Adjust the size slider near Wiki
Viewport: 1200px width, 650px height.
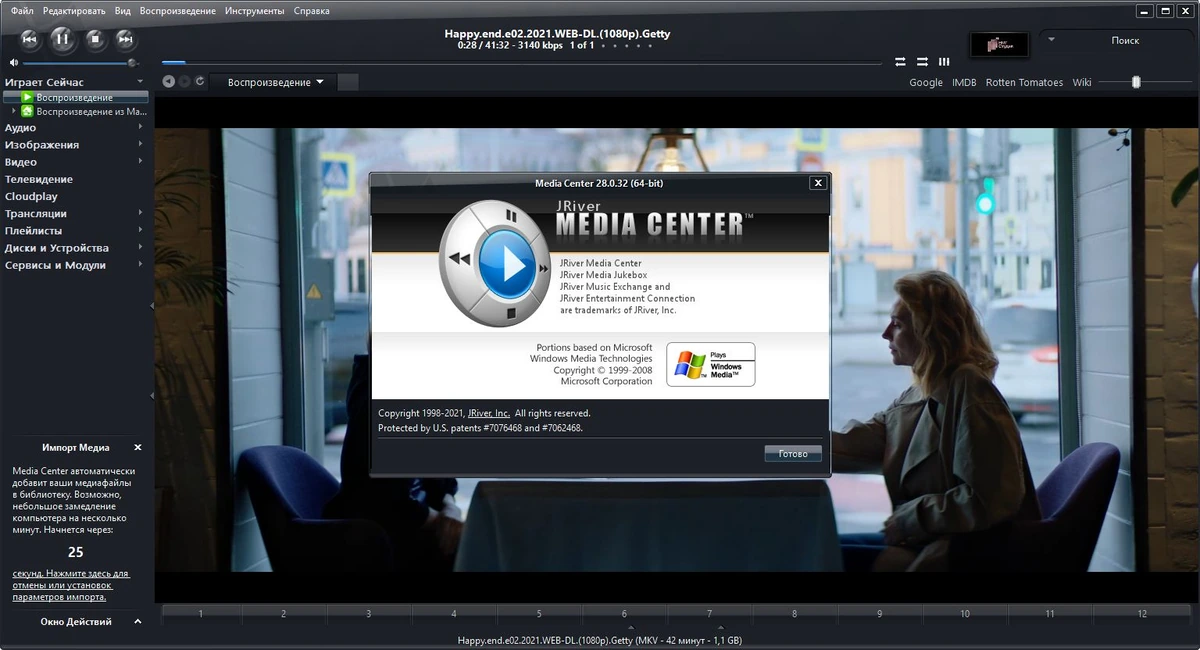tap(1136, 82)
